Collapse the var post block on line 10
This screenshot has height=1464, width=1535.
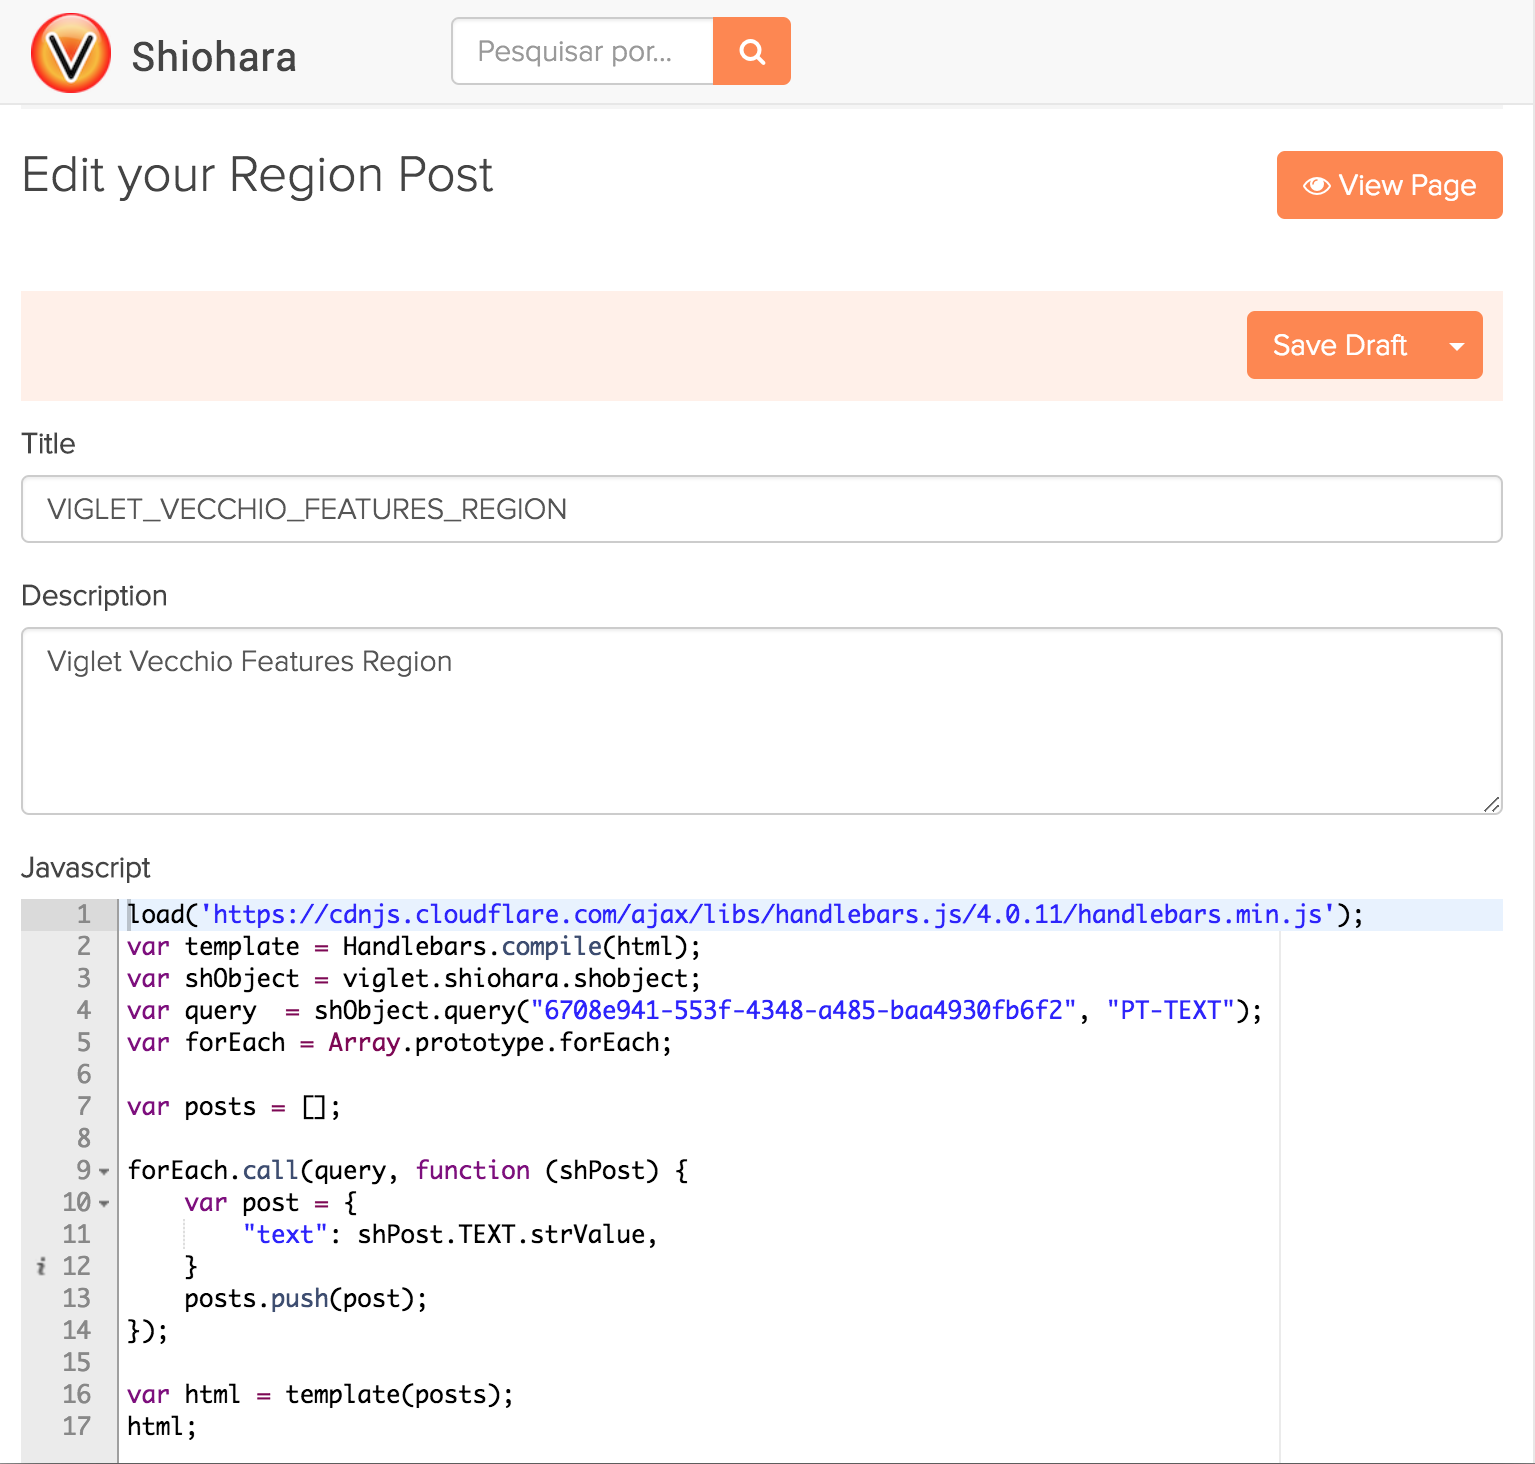[x=104, y=1203]
